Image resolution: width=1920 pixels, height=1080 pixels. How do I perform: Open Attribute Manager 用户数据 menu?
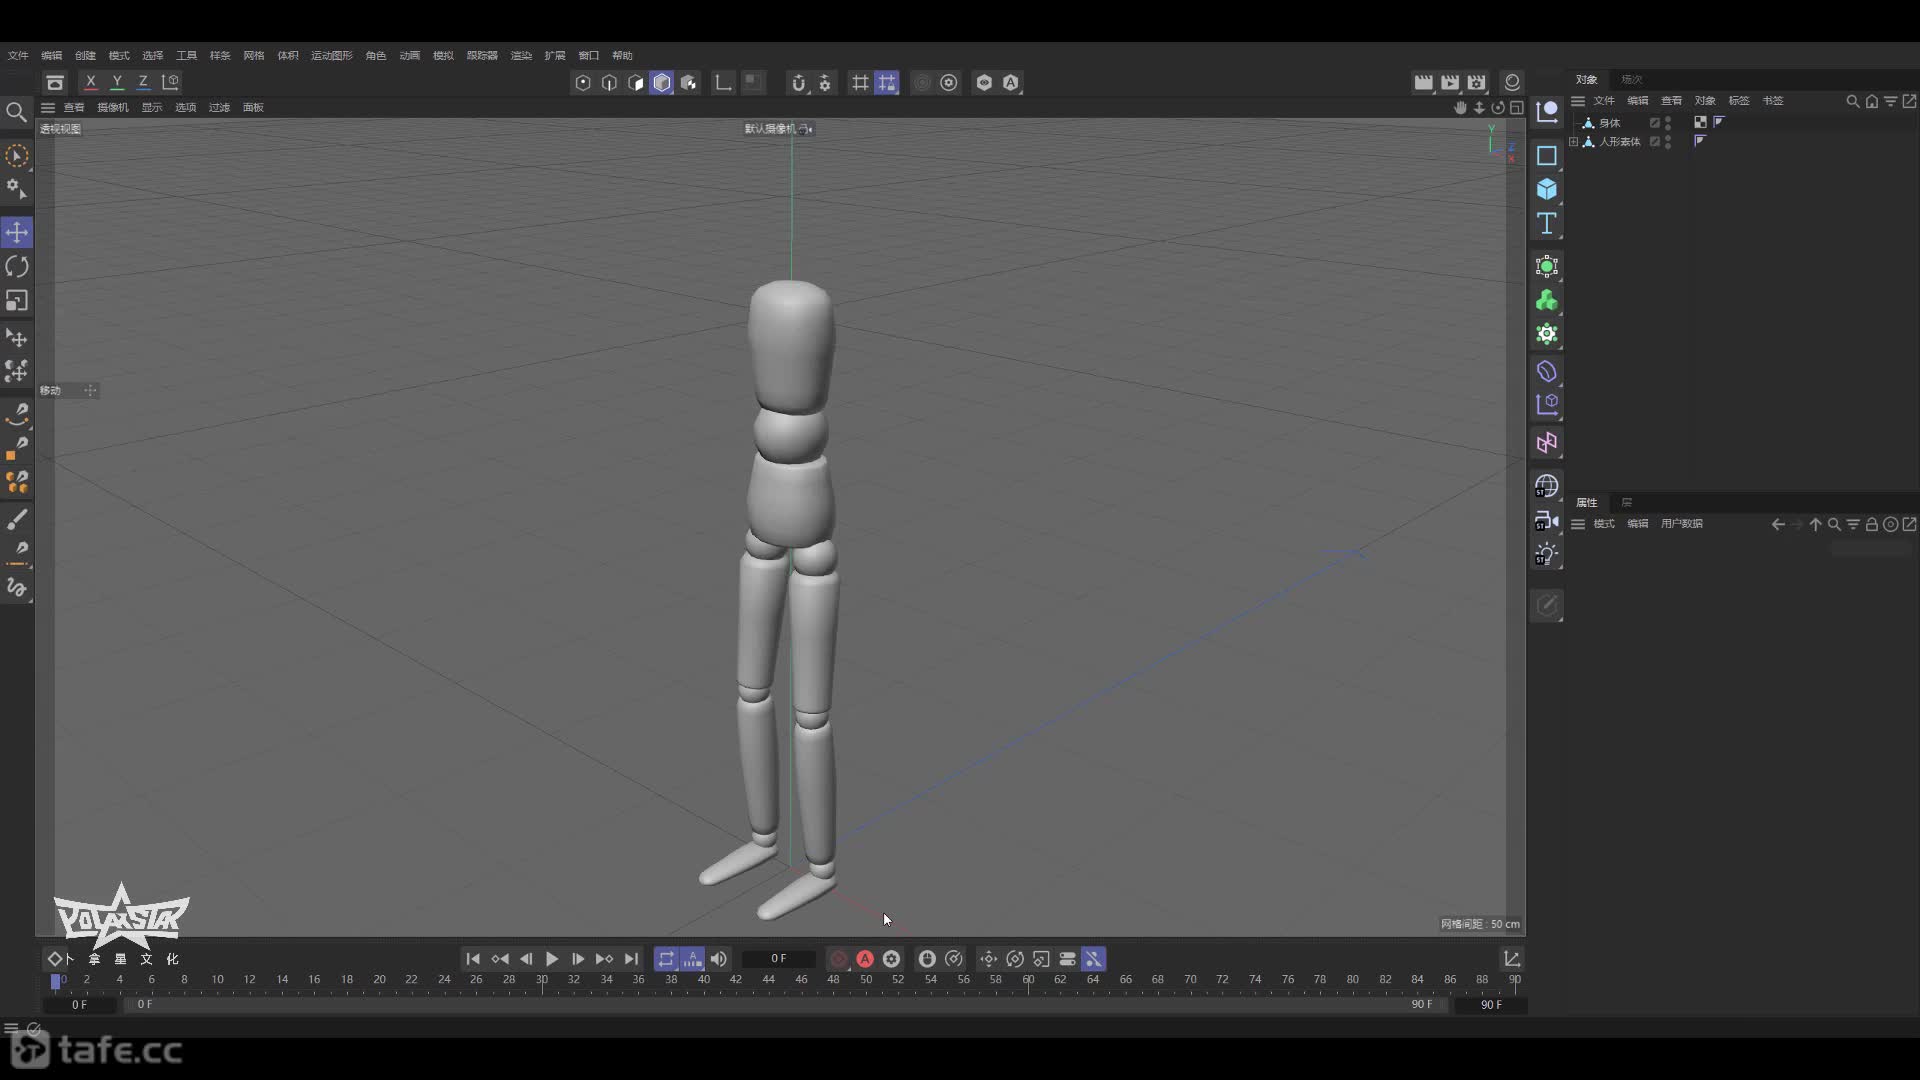(x=1681, y=524)
